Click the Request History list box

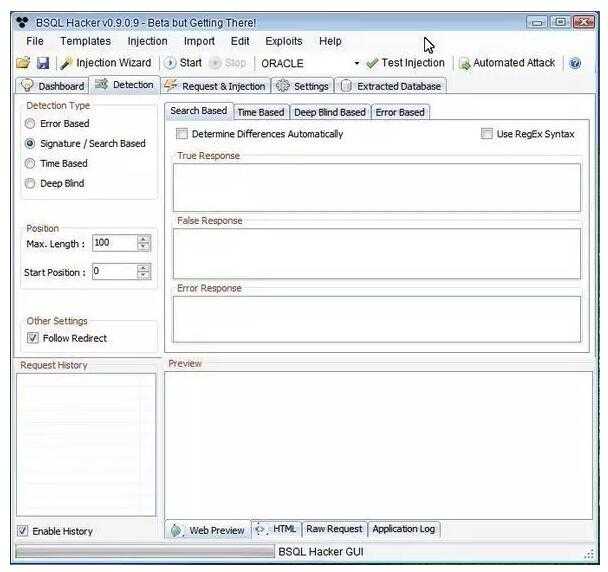(x=86, y=445)
